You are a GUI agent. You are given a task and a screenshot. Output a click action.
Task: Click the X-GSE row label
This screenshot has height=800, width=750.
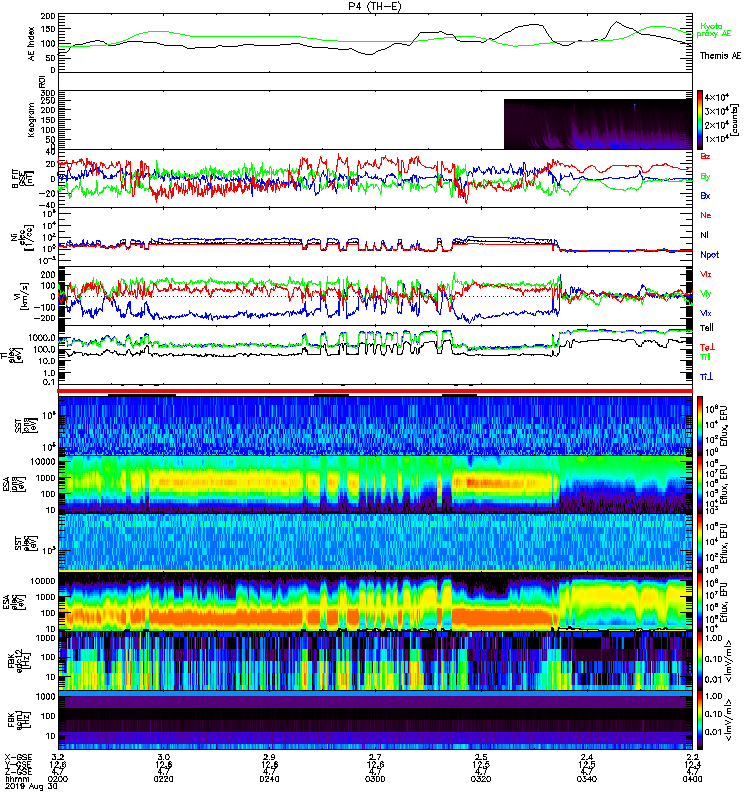18,757
